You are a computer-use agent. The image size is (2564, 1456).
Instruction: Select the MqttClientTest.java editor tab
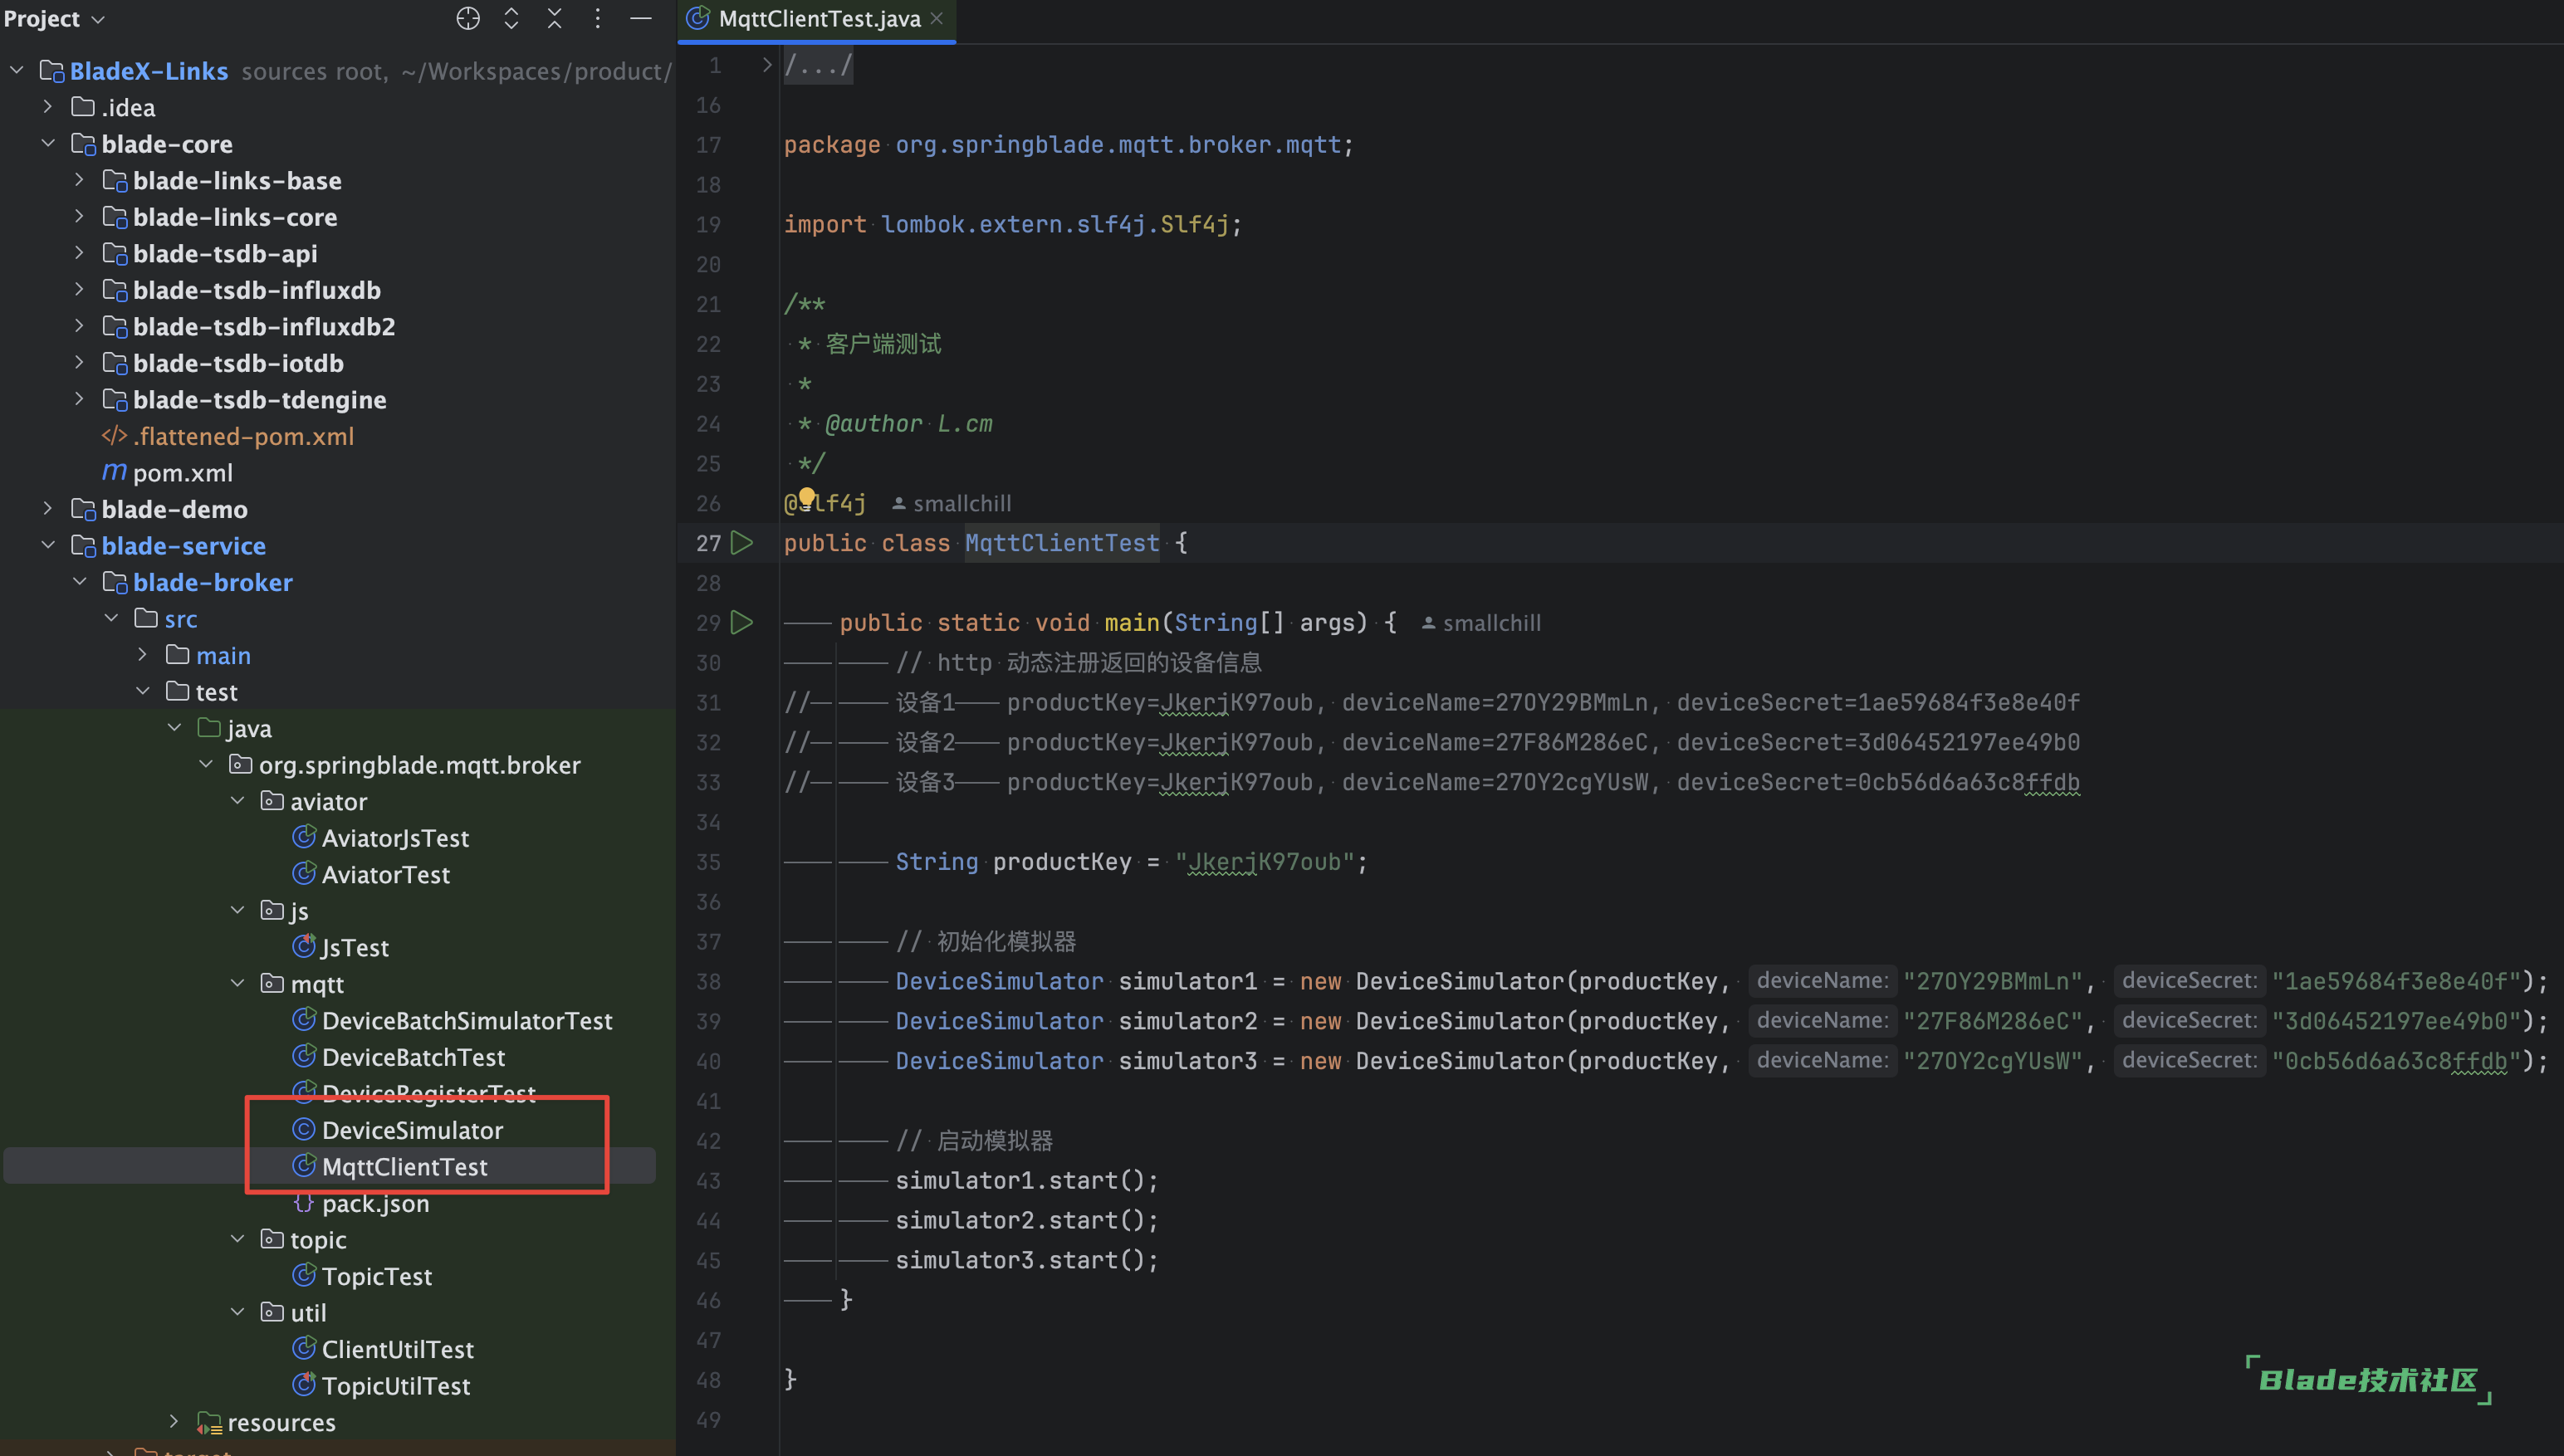[818, 19]
